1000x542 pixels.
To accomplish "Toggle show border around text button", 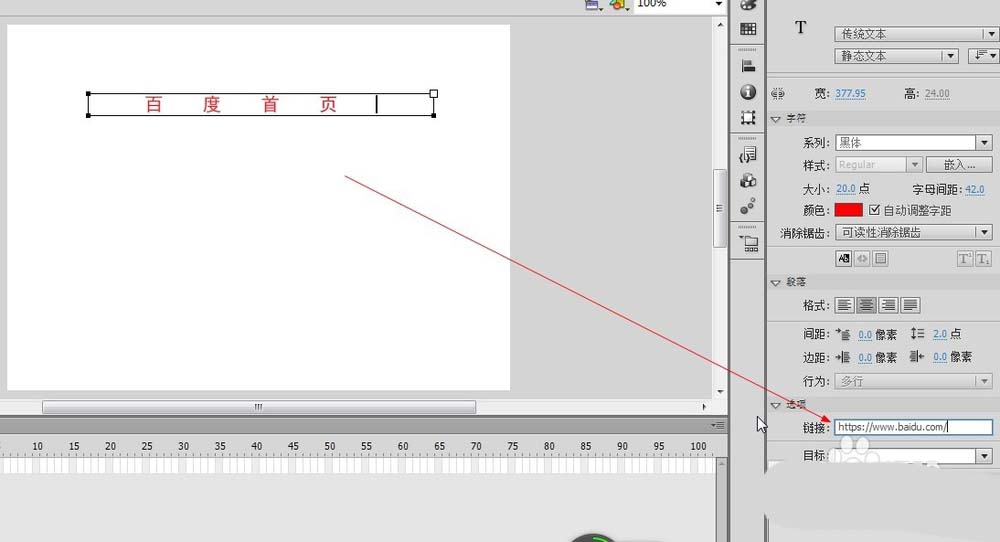I will 881,258.
